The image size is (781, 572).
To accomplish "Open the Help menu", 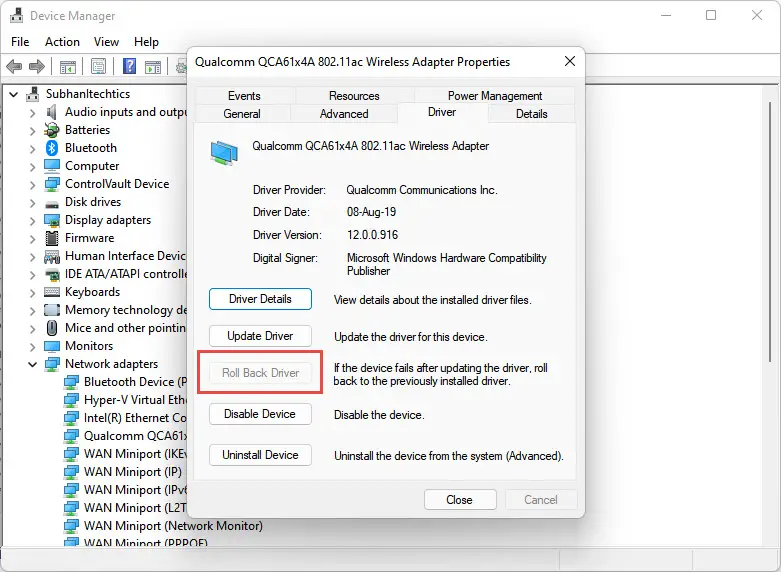I will click(x=146, y=42).
